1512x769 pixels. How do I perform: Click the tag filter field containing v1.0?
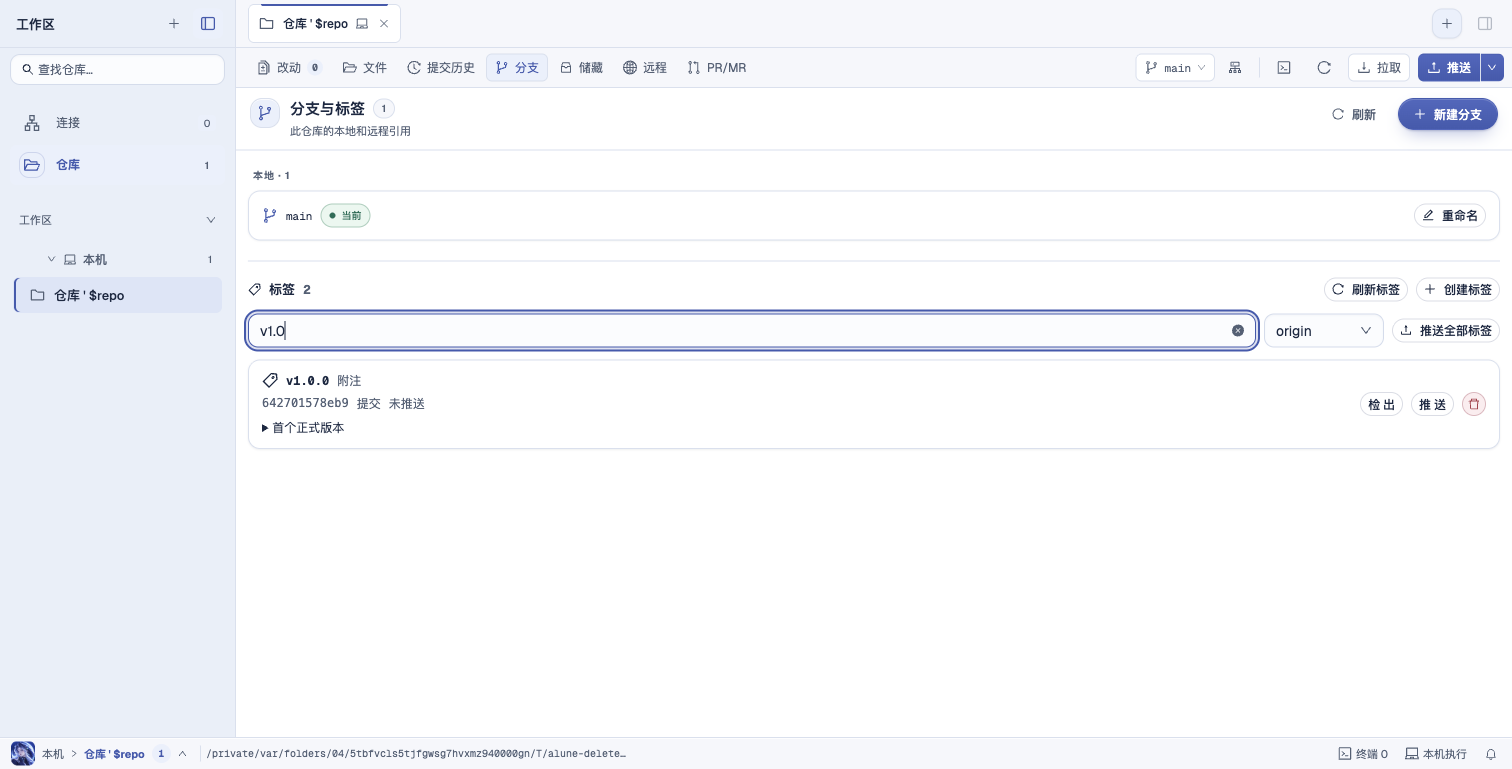click(752, 330)
